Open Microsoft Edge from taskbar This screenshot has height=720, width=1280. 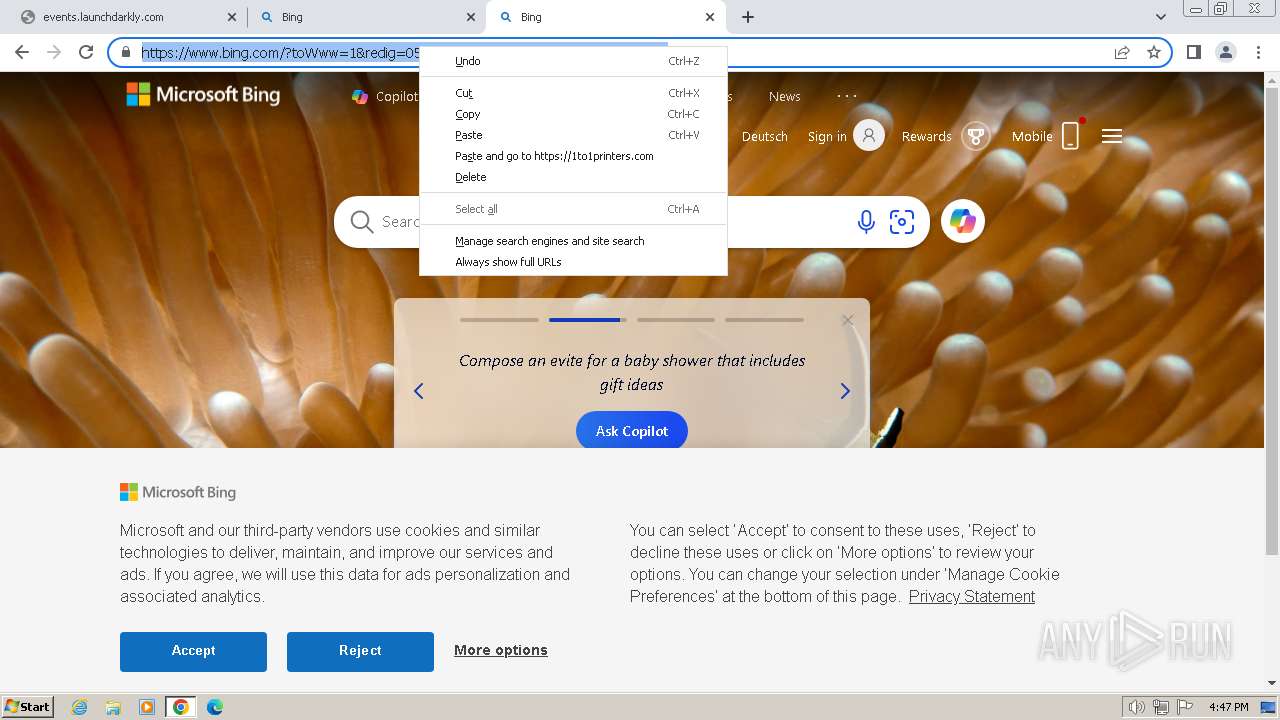point(214,707)
